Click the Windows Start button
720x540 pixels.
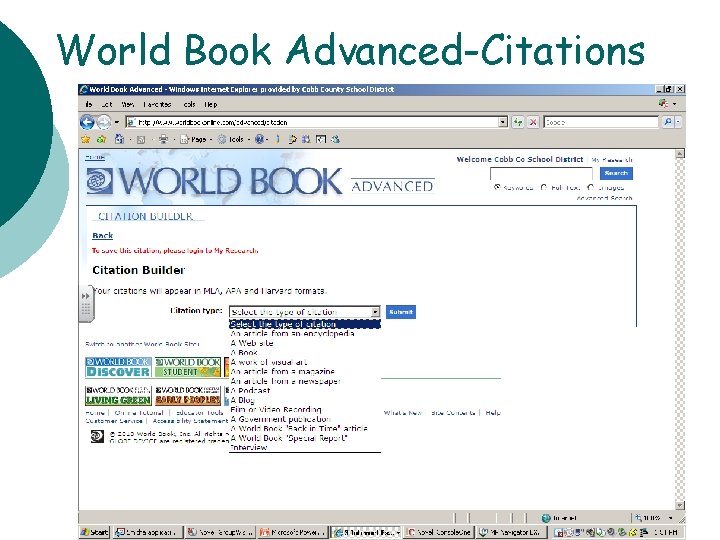click(94, 532)
